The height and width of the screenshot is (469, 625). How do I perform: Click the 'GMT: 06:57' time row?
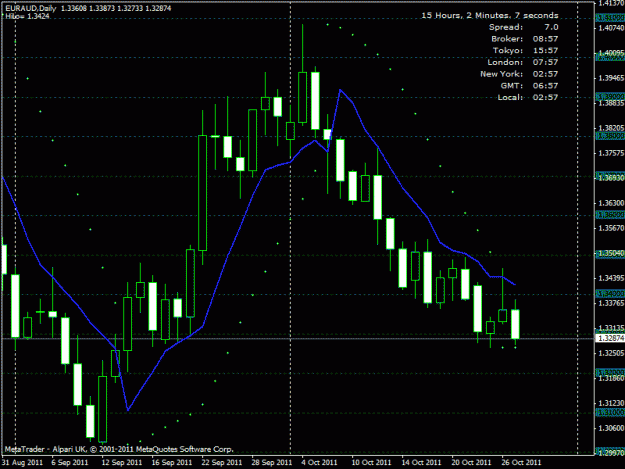[x=529, y=86]
